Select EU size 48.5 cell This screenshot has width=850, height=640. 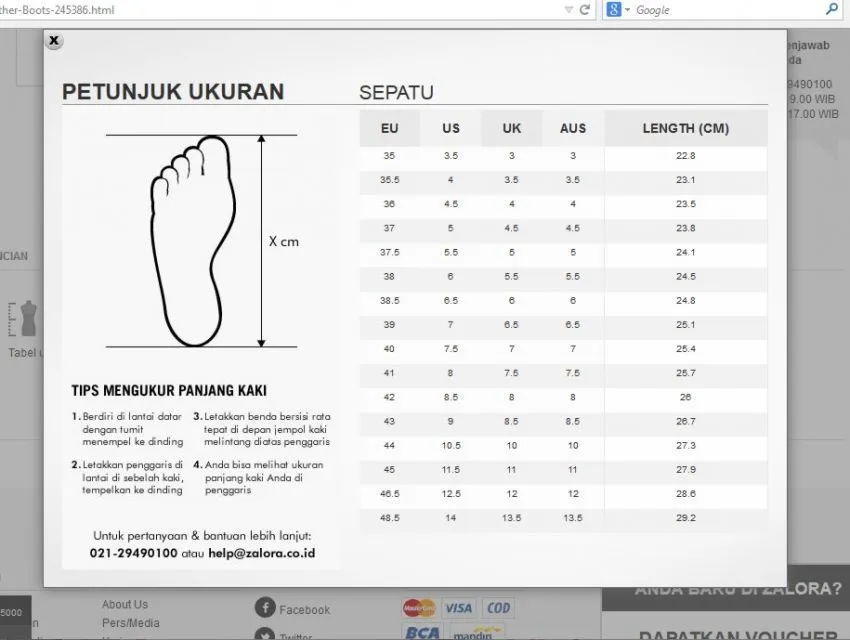389,518
